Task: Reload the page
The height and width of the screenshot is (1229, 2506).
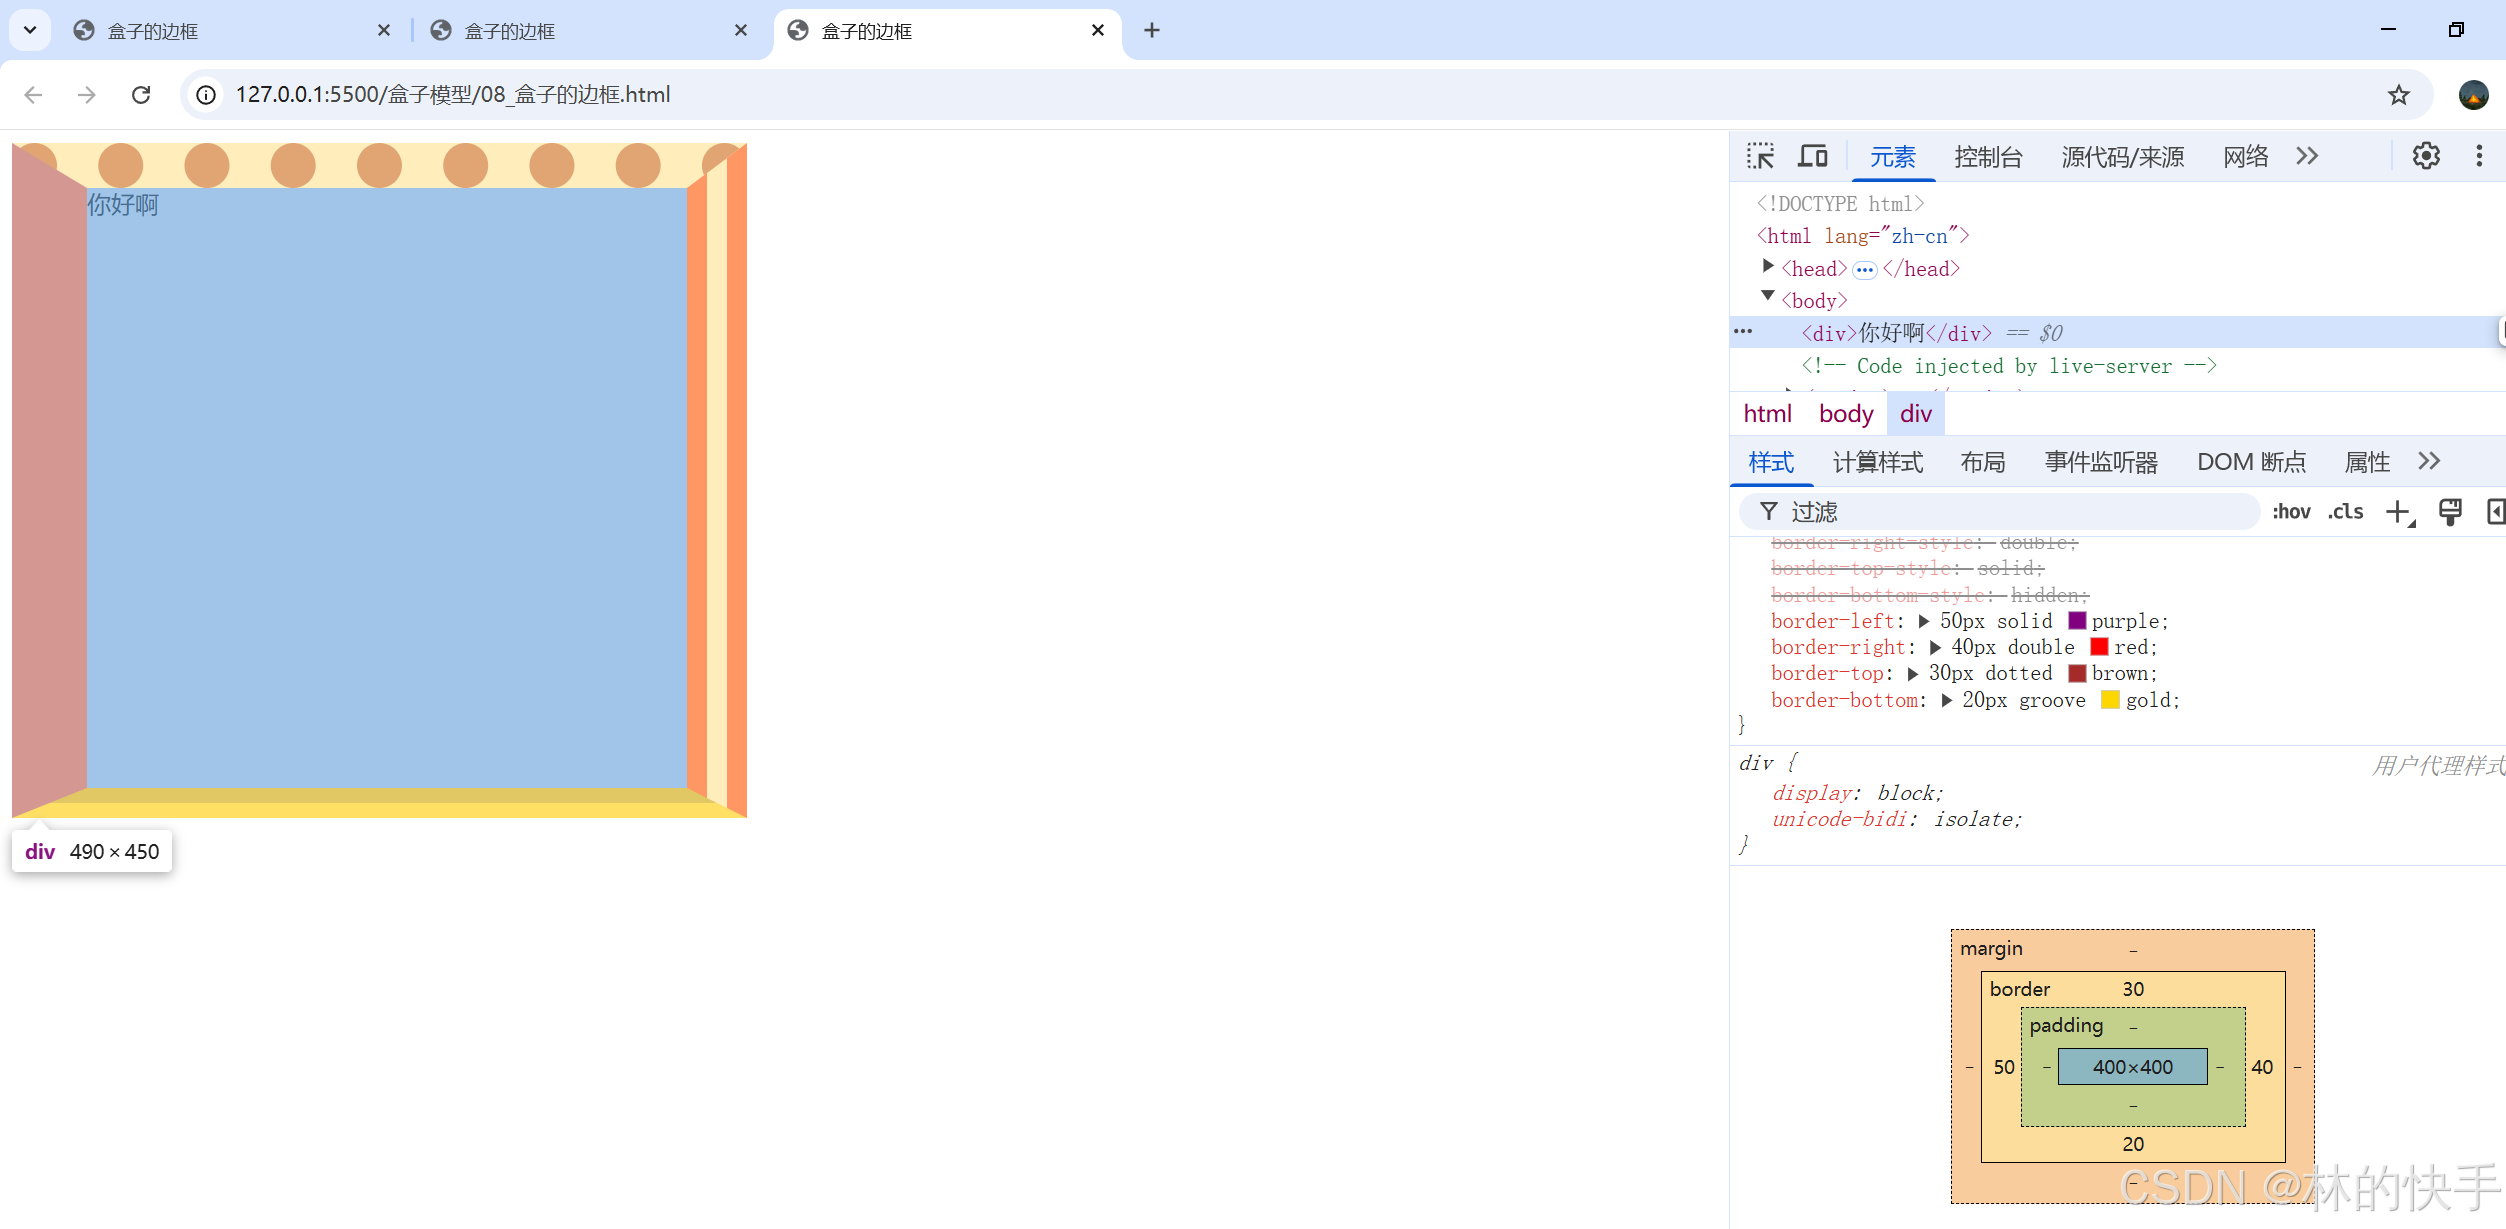Action: pyautogui.click(x=141, y=95)
